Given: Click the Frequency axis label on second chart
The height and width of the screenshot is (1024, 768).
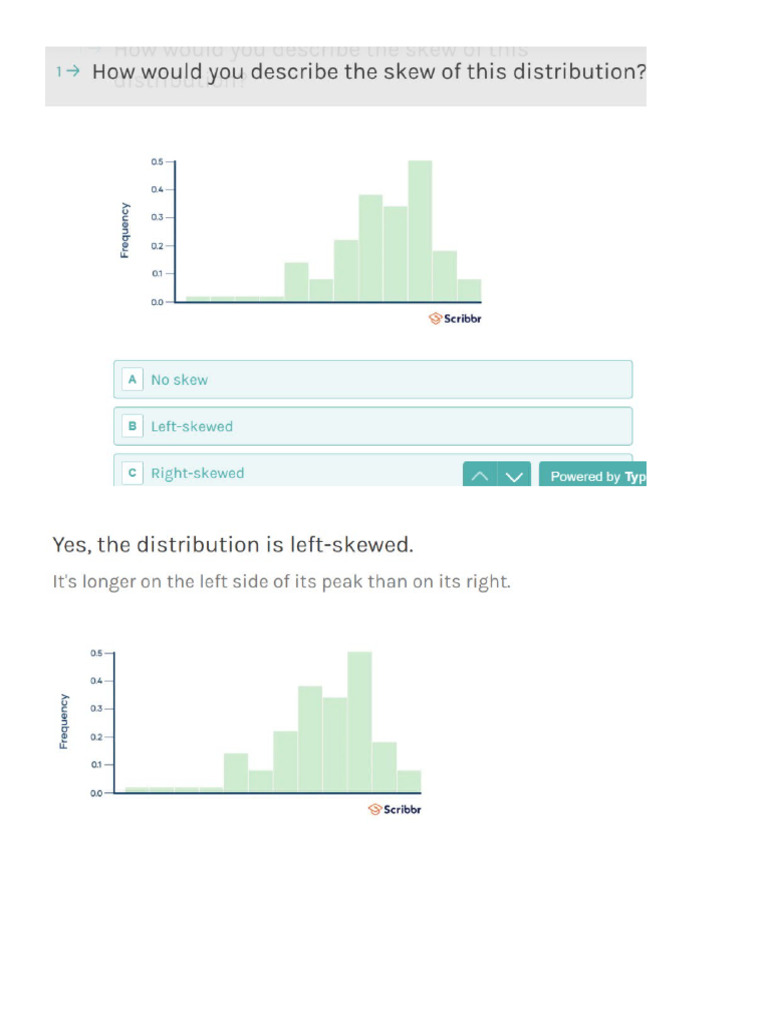Looking at the screenshot, I should tap(65, 721).
